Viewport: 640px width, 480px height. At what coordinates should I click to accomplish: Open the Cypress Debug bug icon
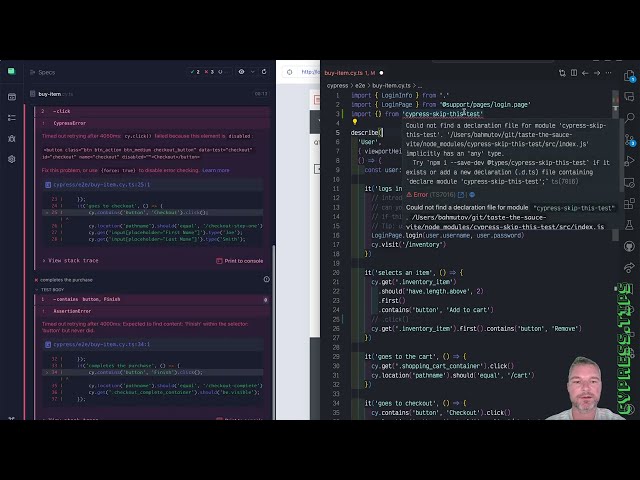(12, 138)
